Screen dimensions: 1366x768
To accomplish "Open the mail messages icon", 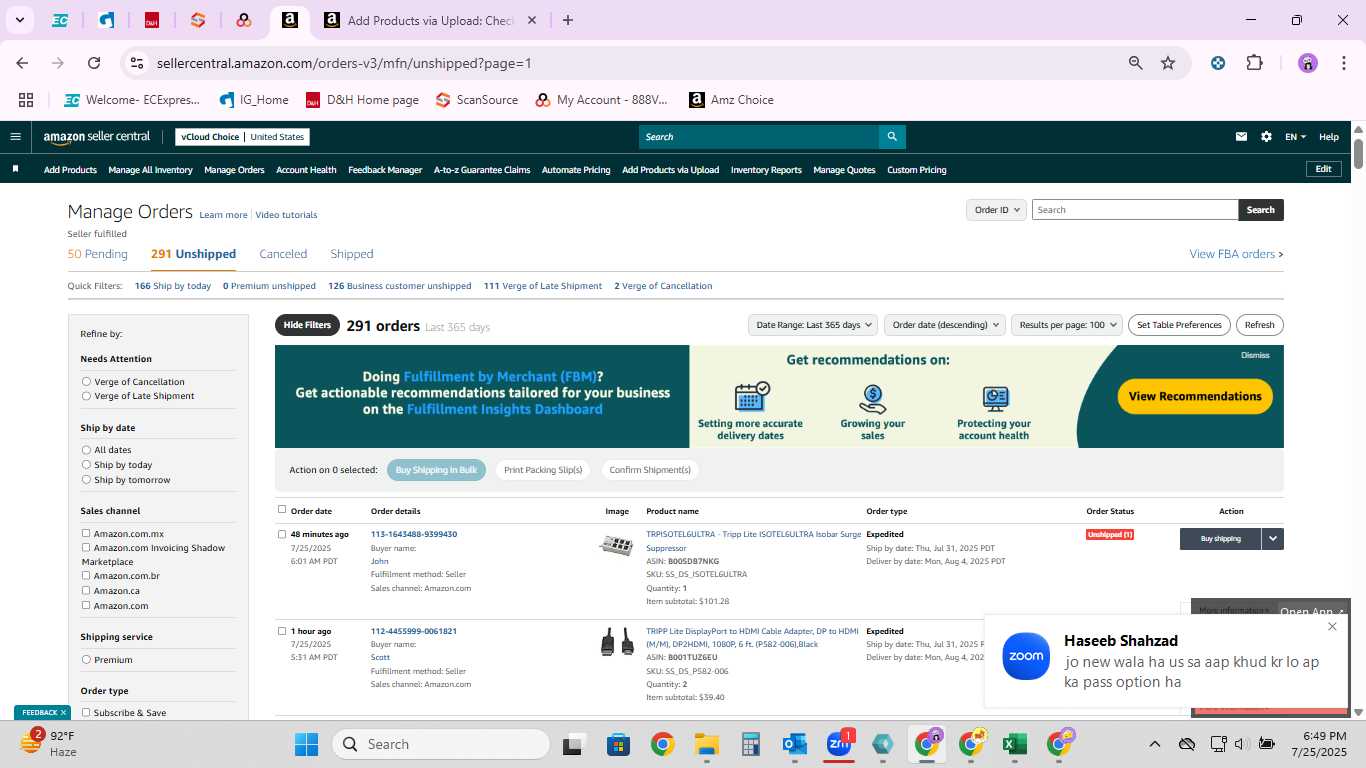I will (1241, 137).
